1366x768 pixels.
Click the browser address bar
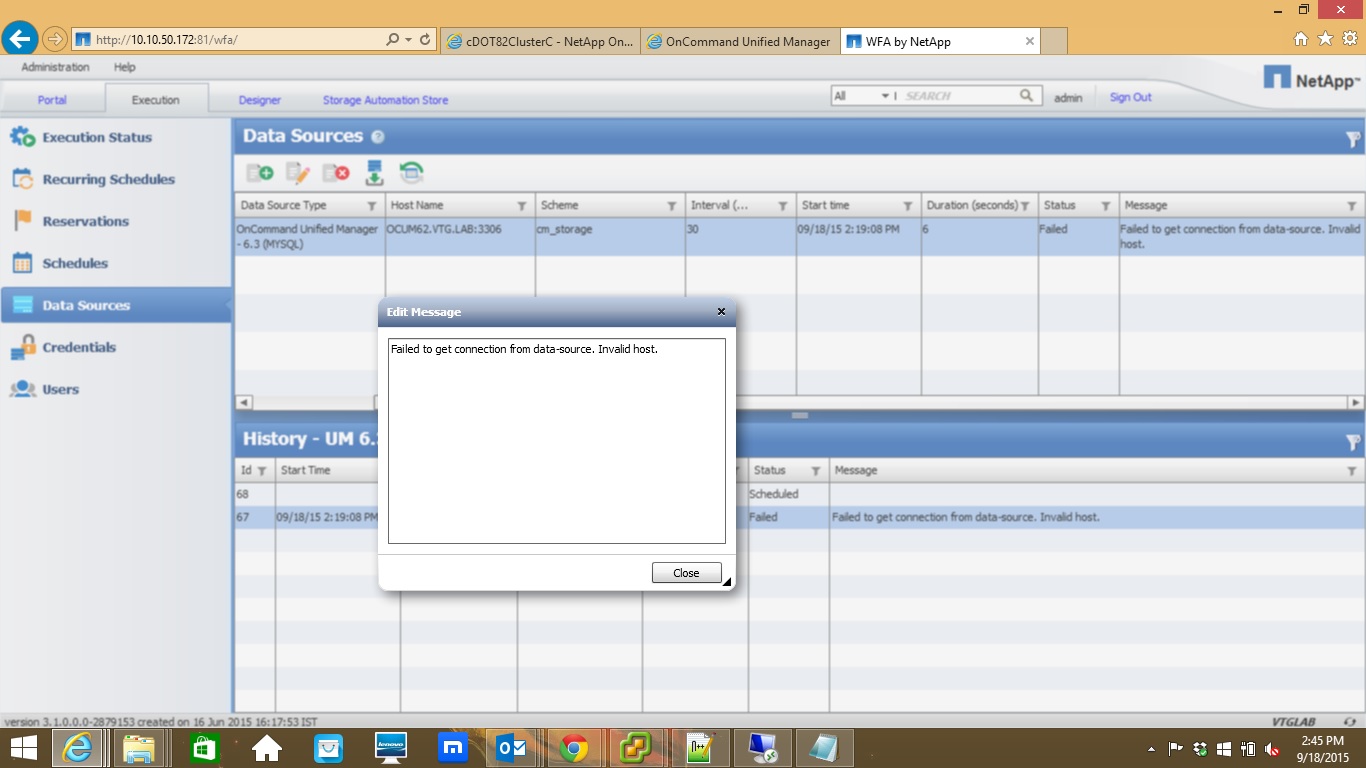click(228, 40)
